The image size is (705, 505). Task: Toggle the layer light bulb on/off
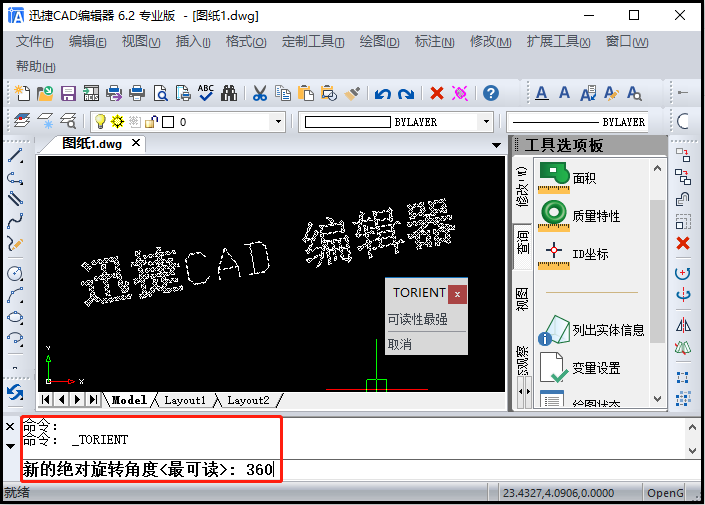[100, 122]
